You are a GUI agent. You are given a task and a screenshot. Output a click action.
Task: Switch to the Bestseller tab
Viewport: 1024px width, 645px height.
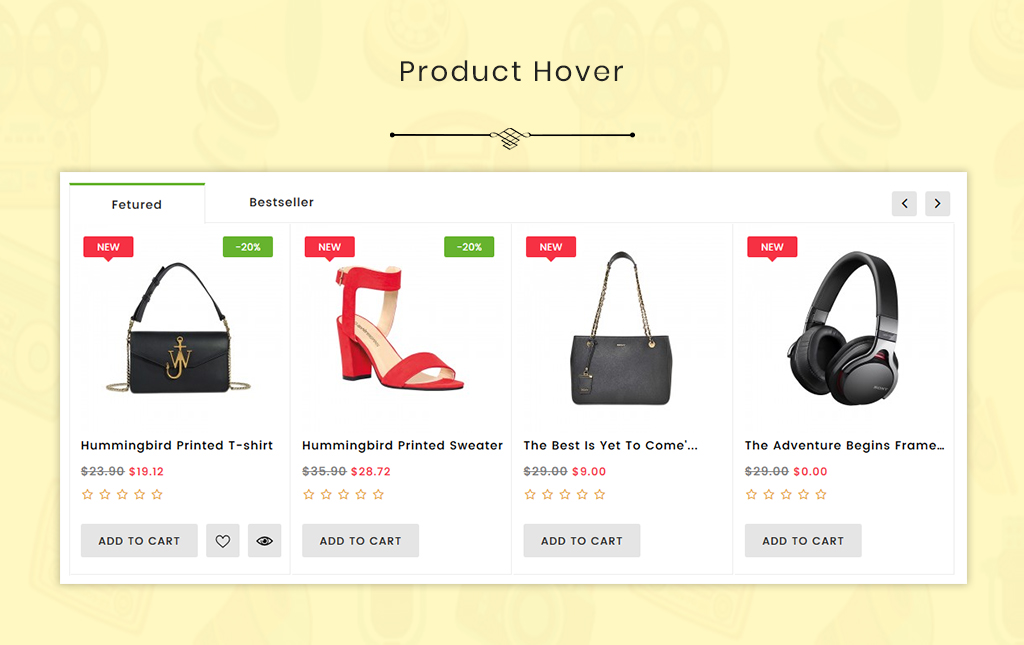pyautogui.click(x=281, y=202)
